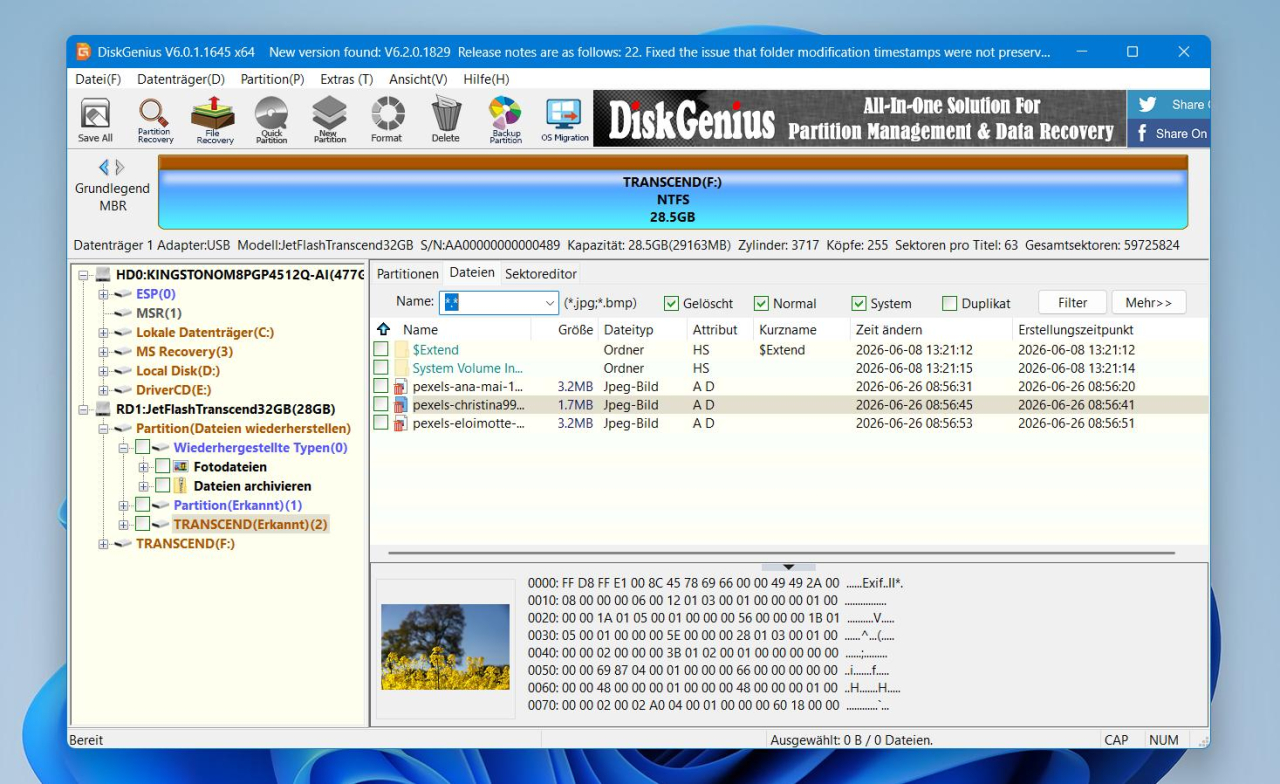Check the box for $Extend folder row

pos(381,350)
